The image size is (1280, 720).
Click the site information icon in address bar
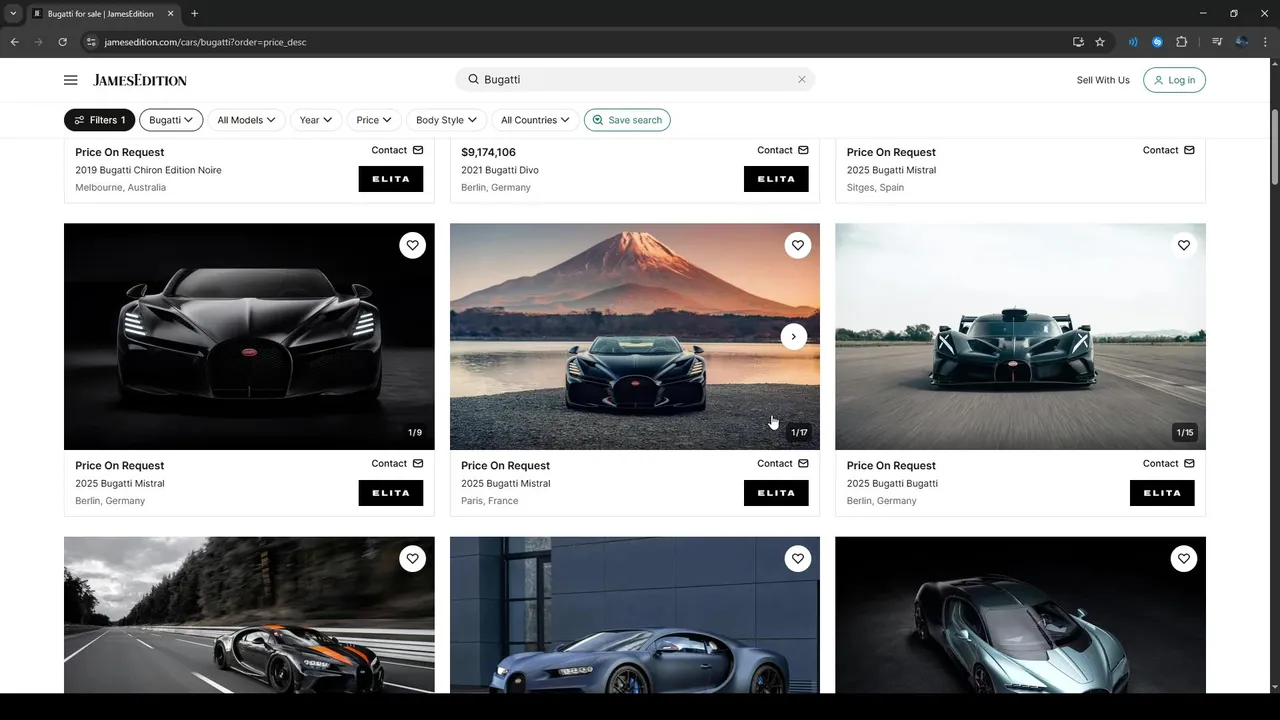[91, 42]
